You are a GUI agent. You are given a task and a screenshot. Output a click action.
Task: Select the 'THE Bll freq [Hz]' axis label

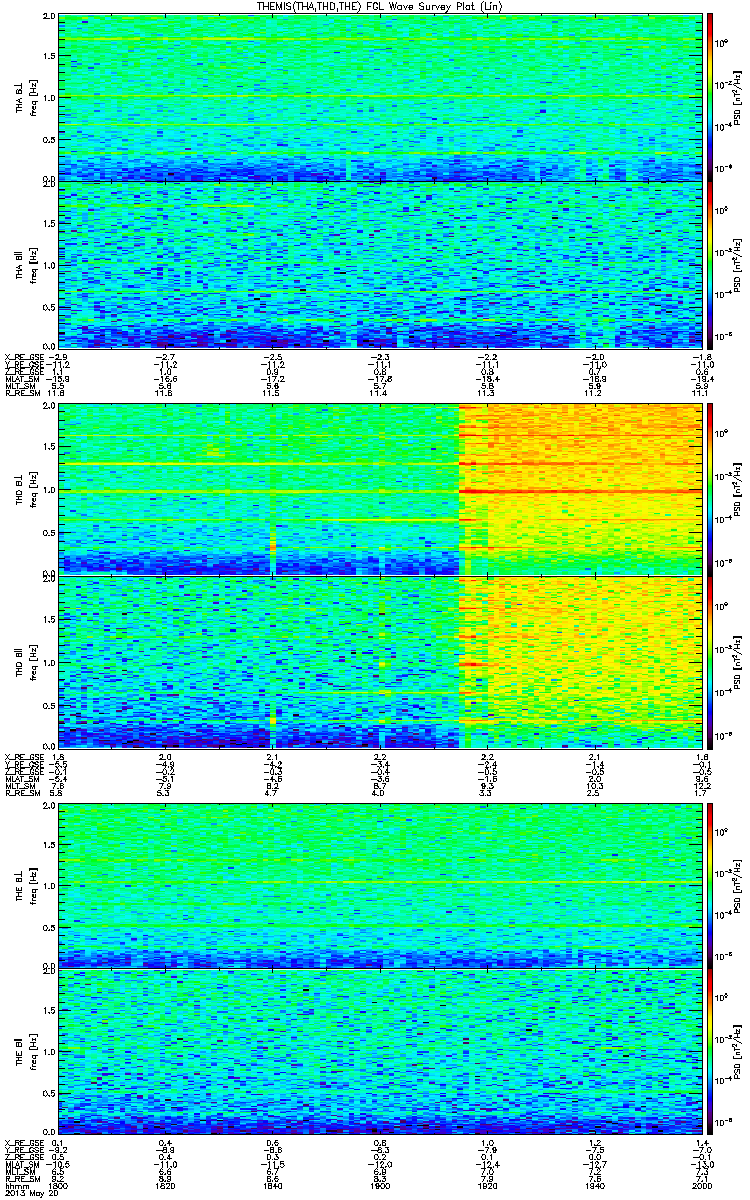(25, 1051)
